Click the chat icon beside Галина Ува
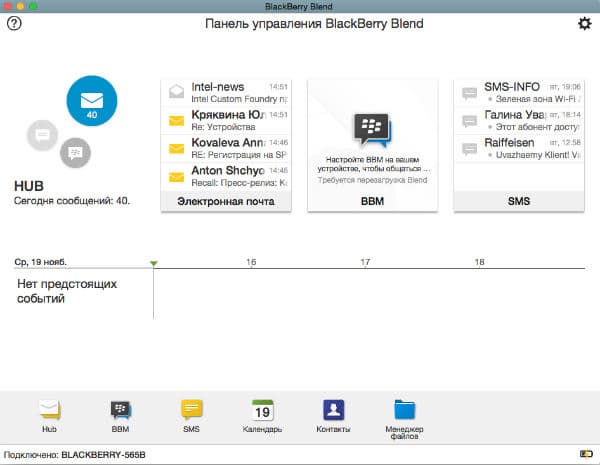The image size is (600, 465). pyautogui.click(x=470, y=121)
